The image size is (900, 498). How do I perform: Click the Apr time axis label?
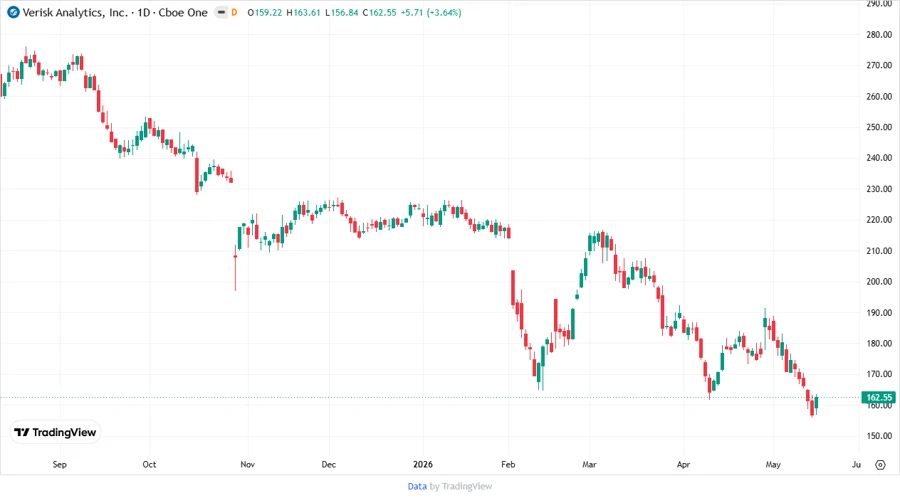click(x=683, y=464)
